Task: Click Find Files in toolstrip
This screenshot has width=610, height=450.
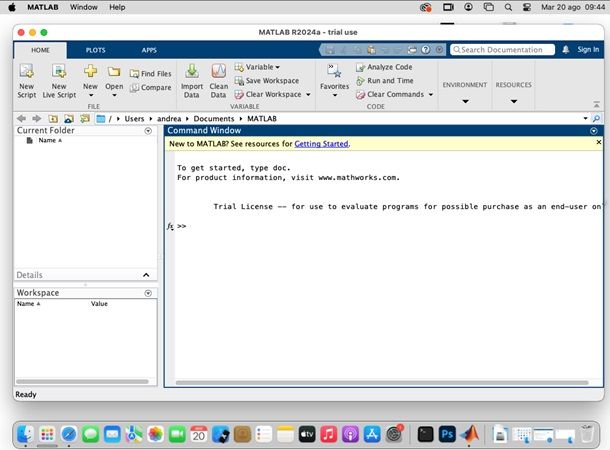Action: [151, 74]
